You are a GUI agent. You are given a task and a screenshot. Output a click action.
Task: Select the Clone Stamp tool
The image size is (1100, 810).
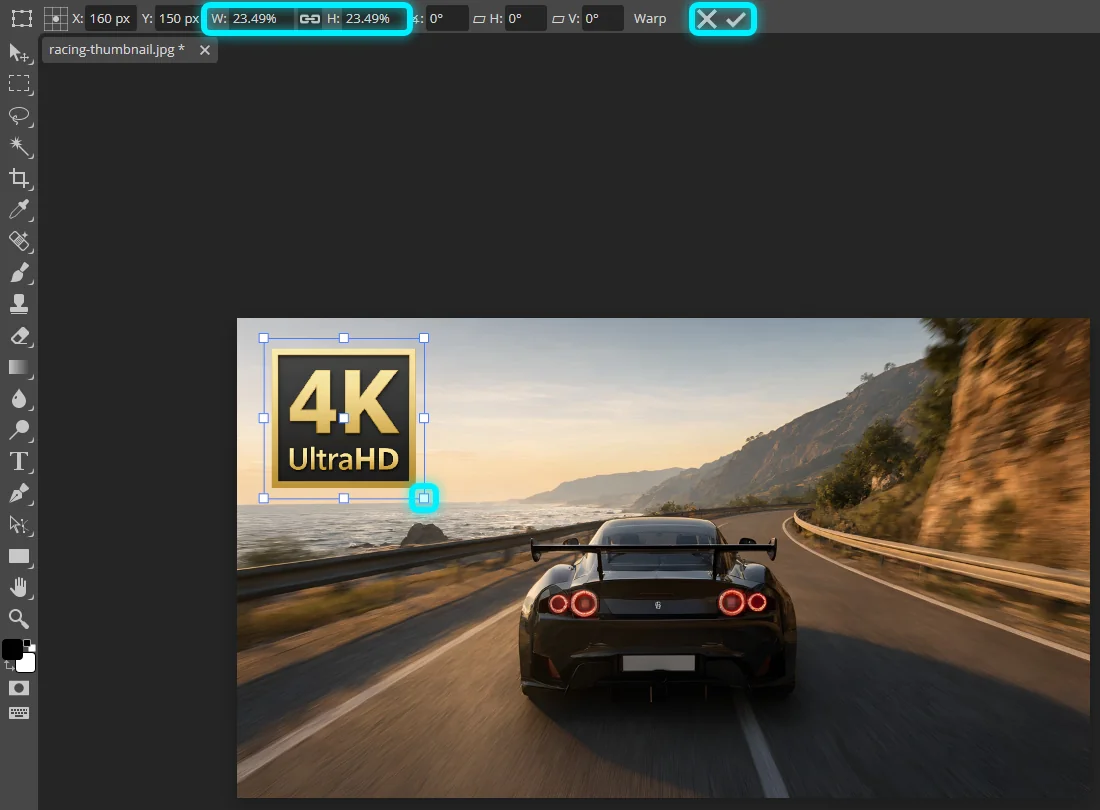tap(19, 304)
